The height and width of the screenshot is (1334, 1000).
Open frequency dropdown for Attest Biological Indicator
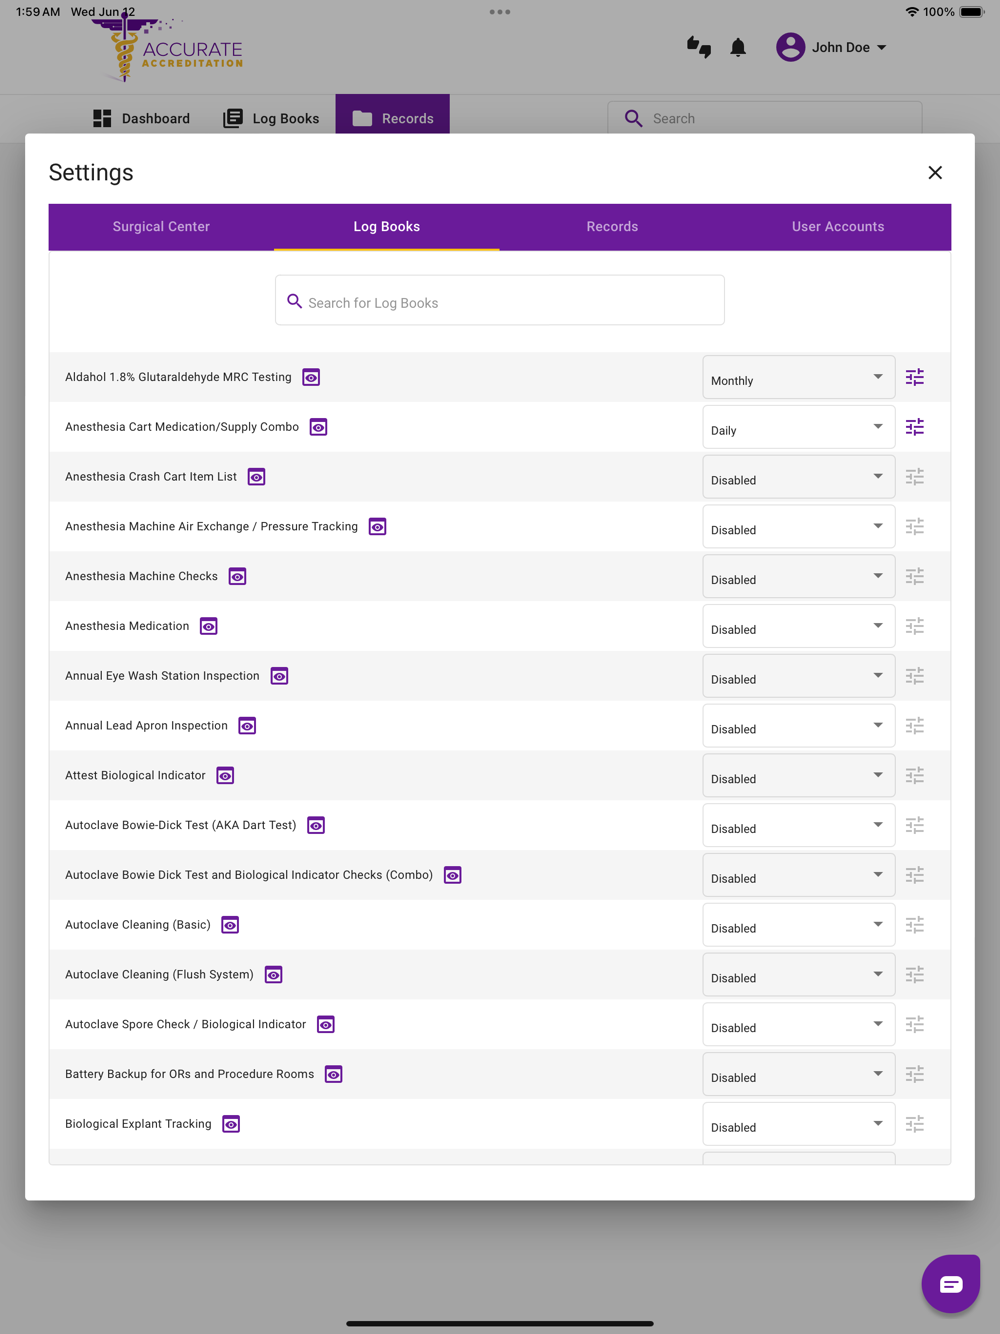799,775
